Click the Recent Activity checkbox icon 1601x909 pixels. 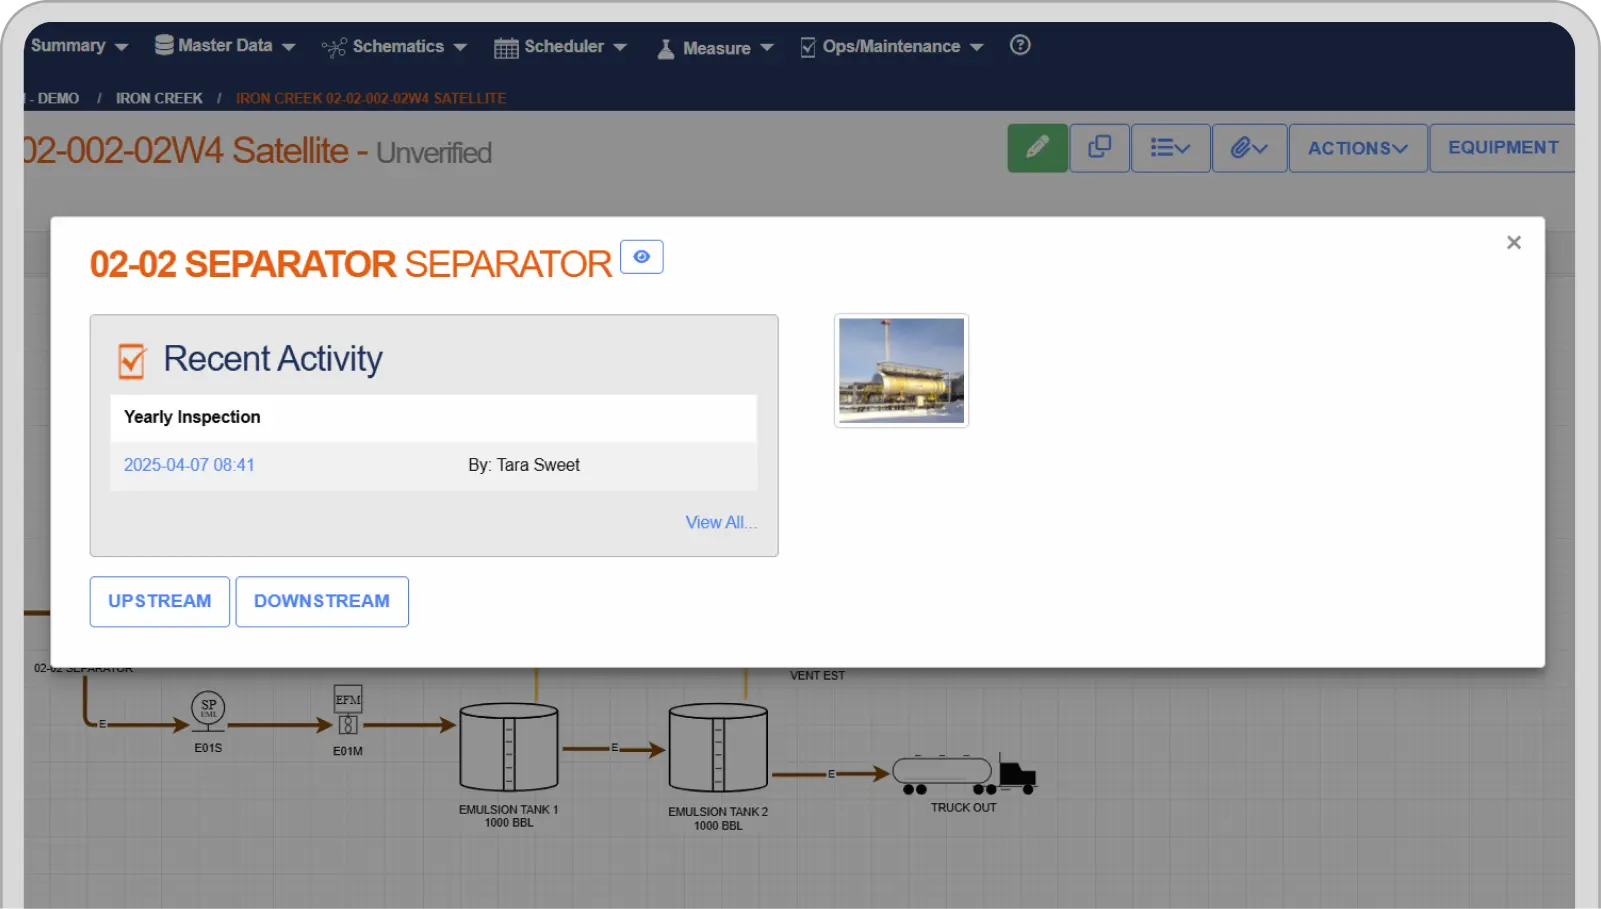[x=132, y=360]
